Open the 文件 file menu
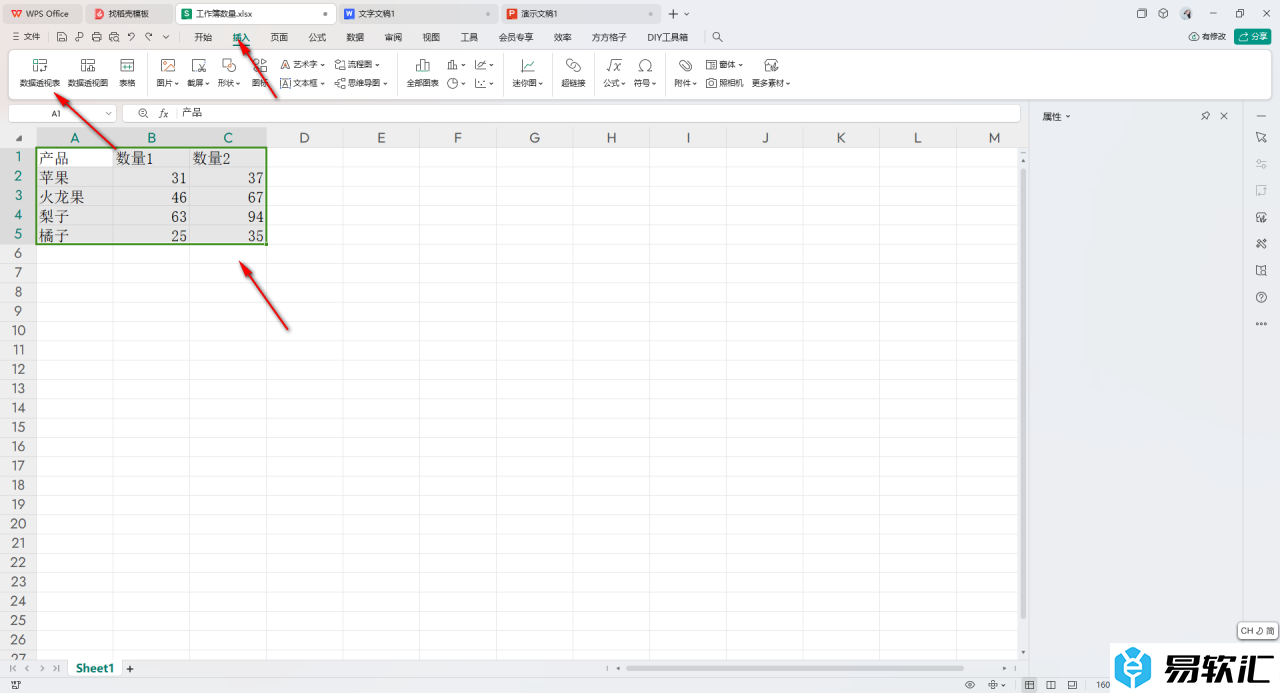1280x693 pixels. [26, 37]
